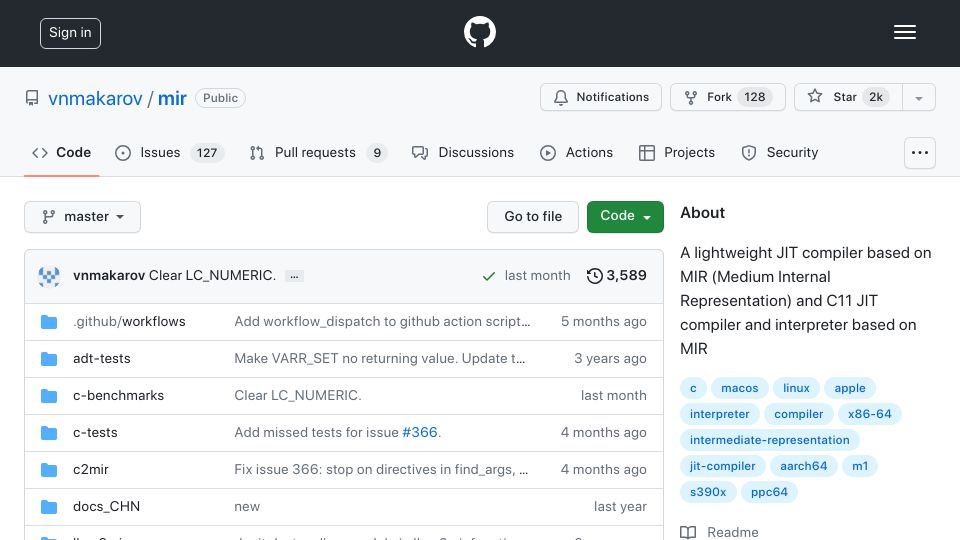Click the 127 issues counter

pyautogui.click(x=207, y=152)
